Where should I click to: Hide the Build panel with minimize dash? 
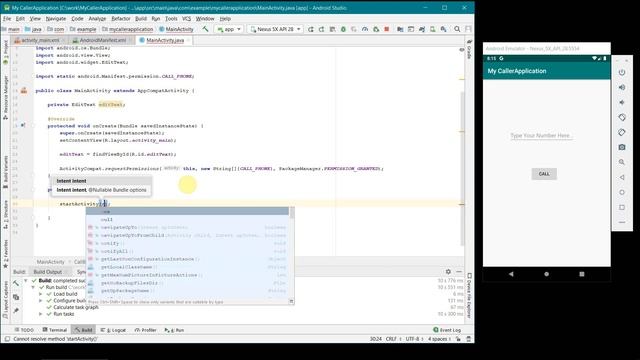pyautogui.click(x=459, y=271)
